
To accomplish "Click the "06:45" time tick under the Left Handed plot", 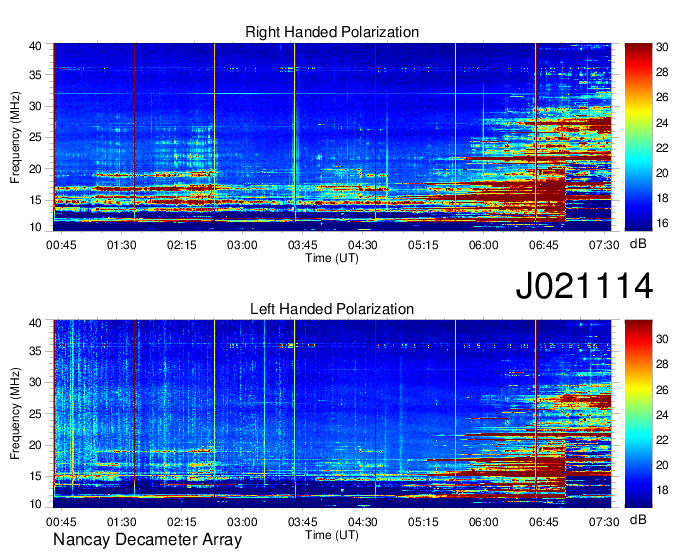I will point(543,522).
